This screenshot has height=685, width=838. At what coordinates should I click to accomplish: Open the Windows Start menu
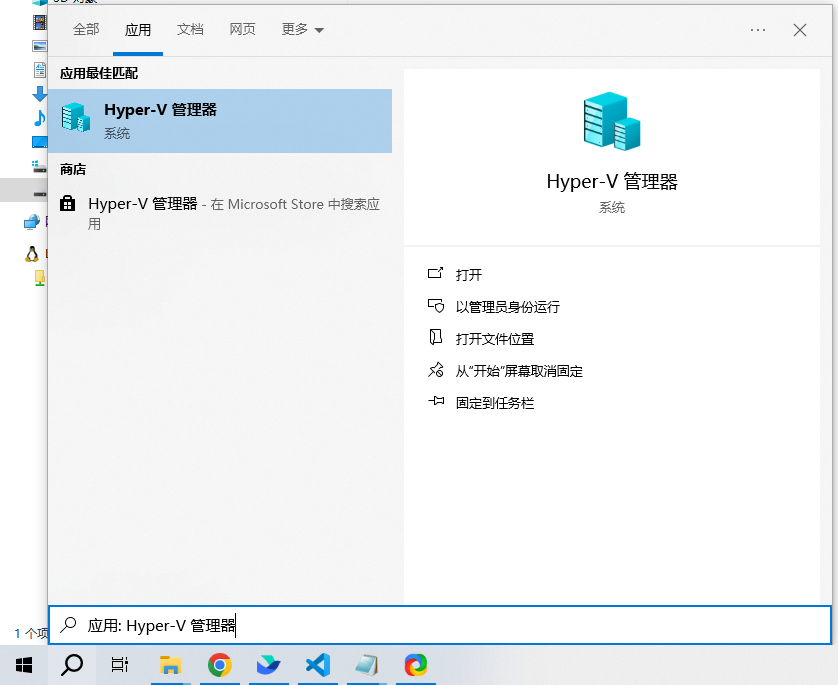24,665
